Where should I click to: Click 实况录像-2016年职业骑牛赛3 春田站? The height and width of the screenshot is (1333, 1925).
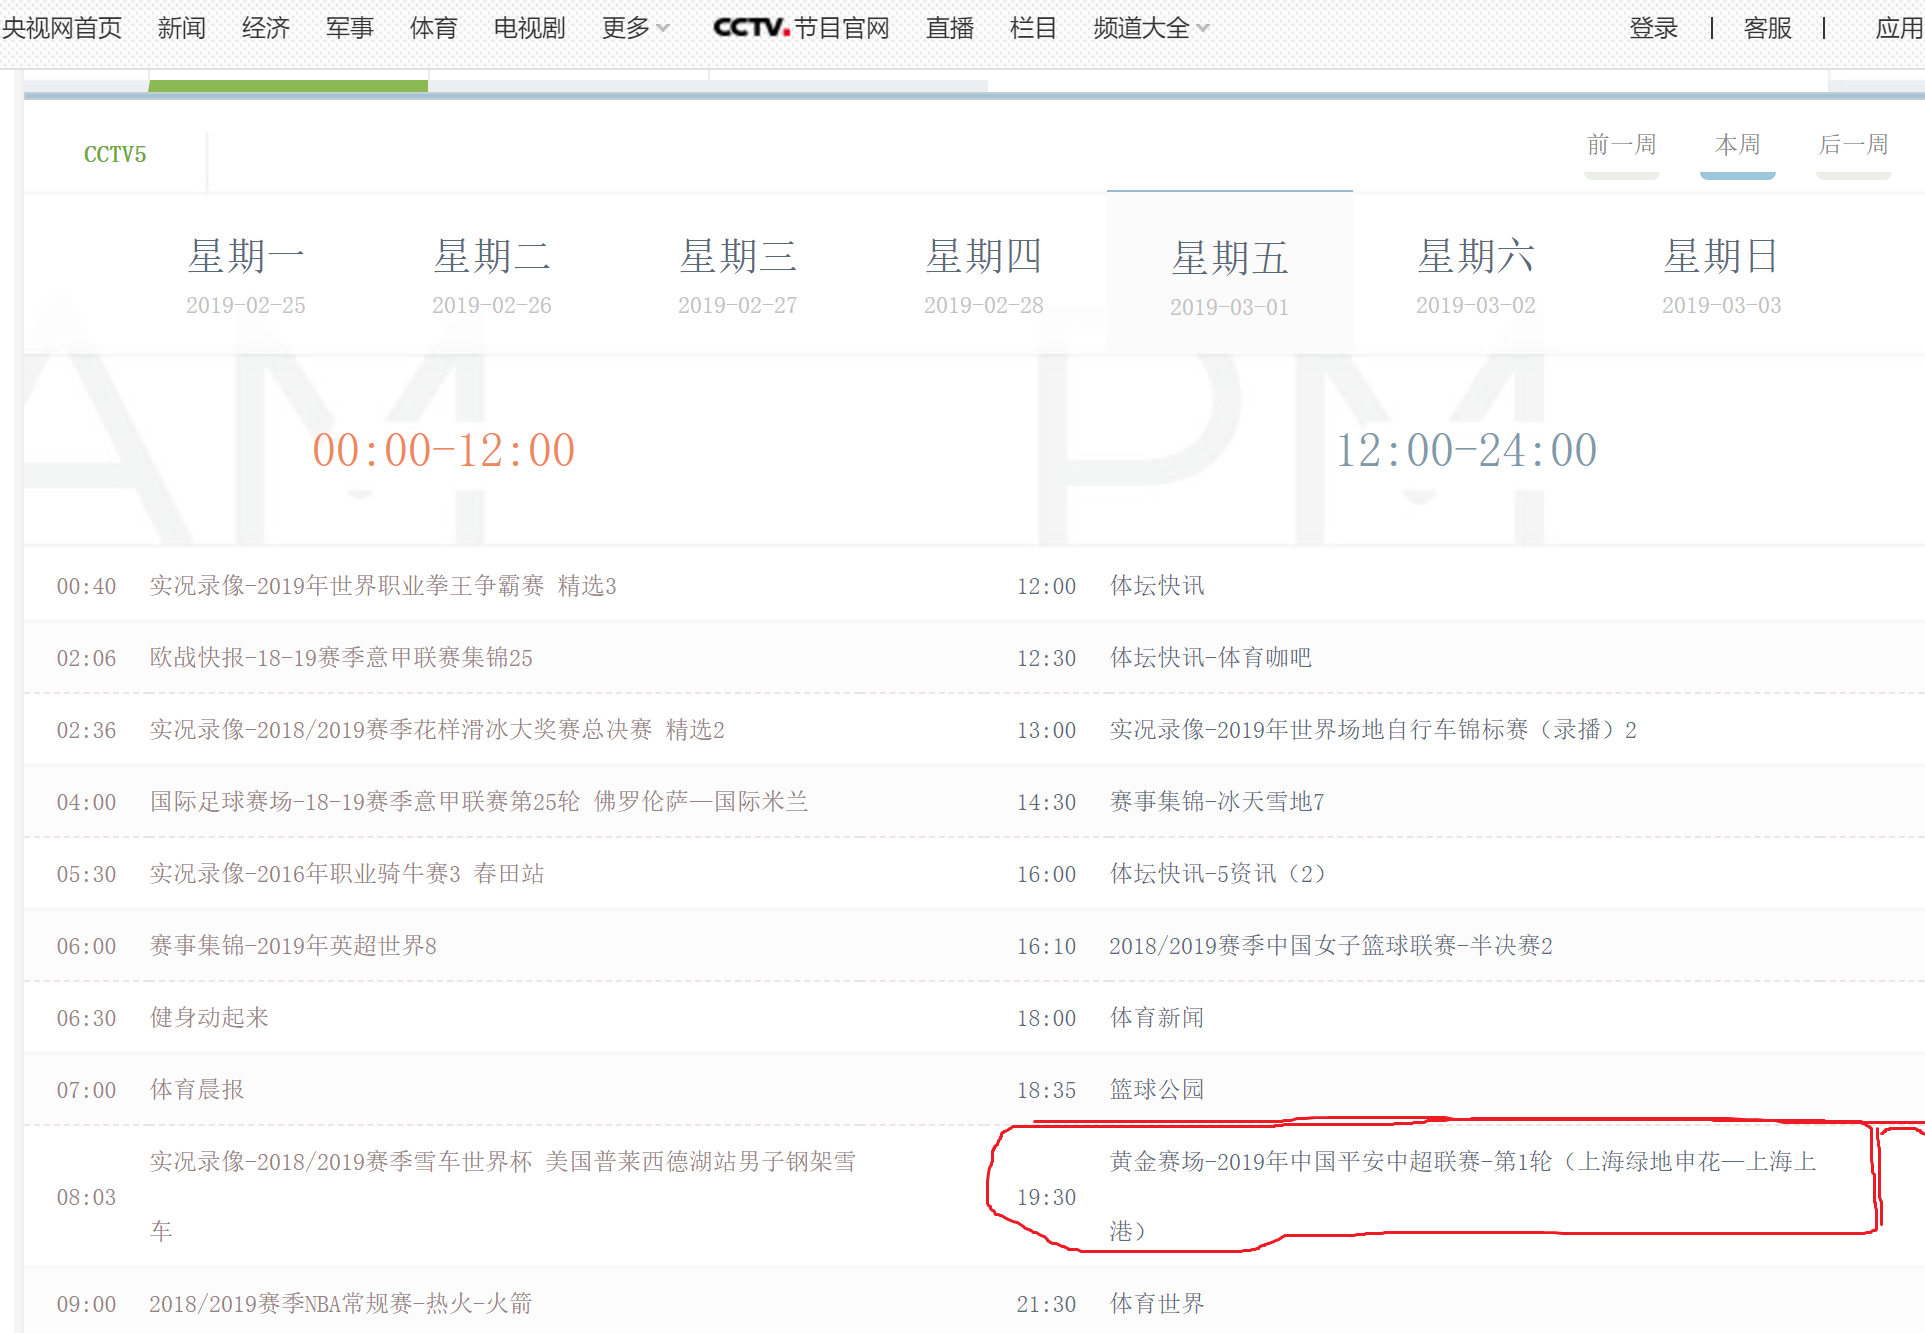(x=347, y=874)
